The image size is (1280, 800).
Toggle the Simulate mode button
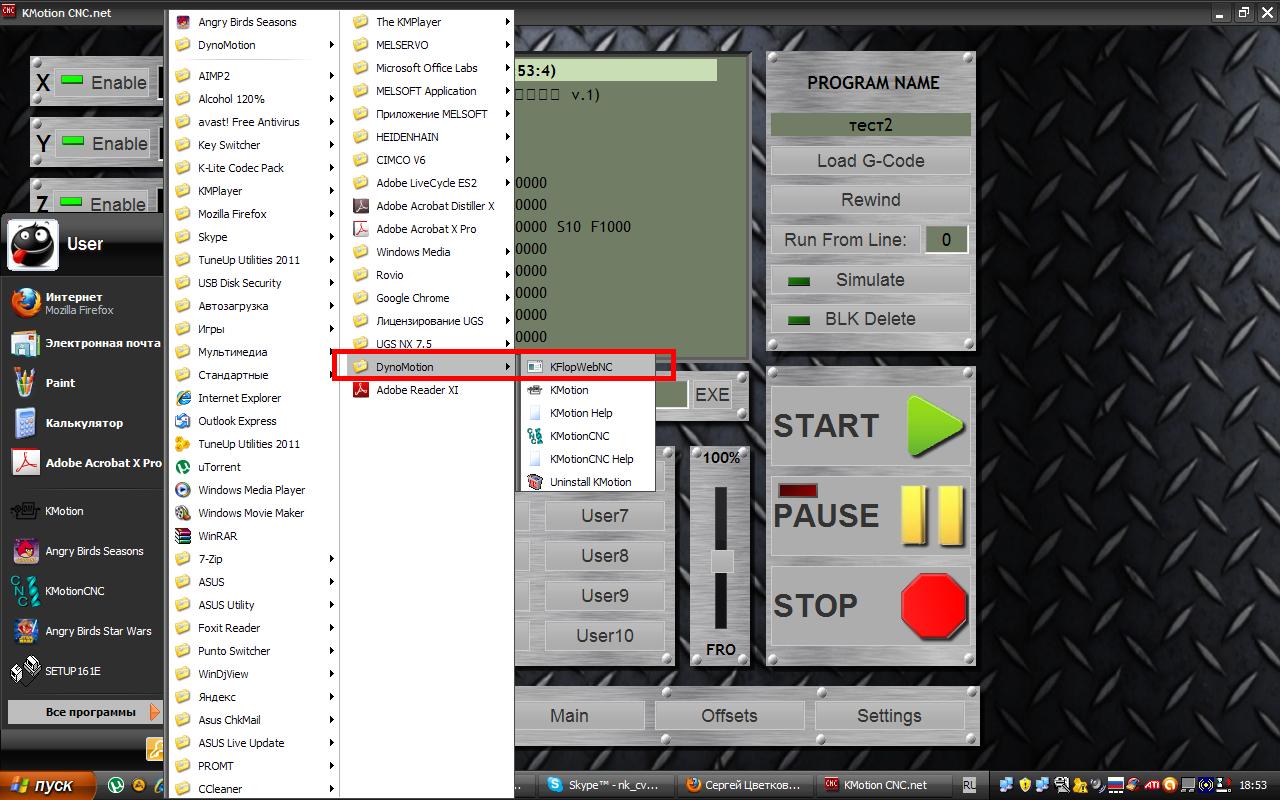click(871, 280)
